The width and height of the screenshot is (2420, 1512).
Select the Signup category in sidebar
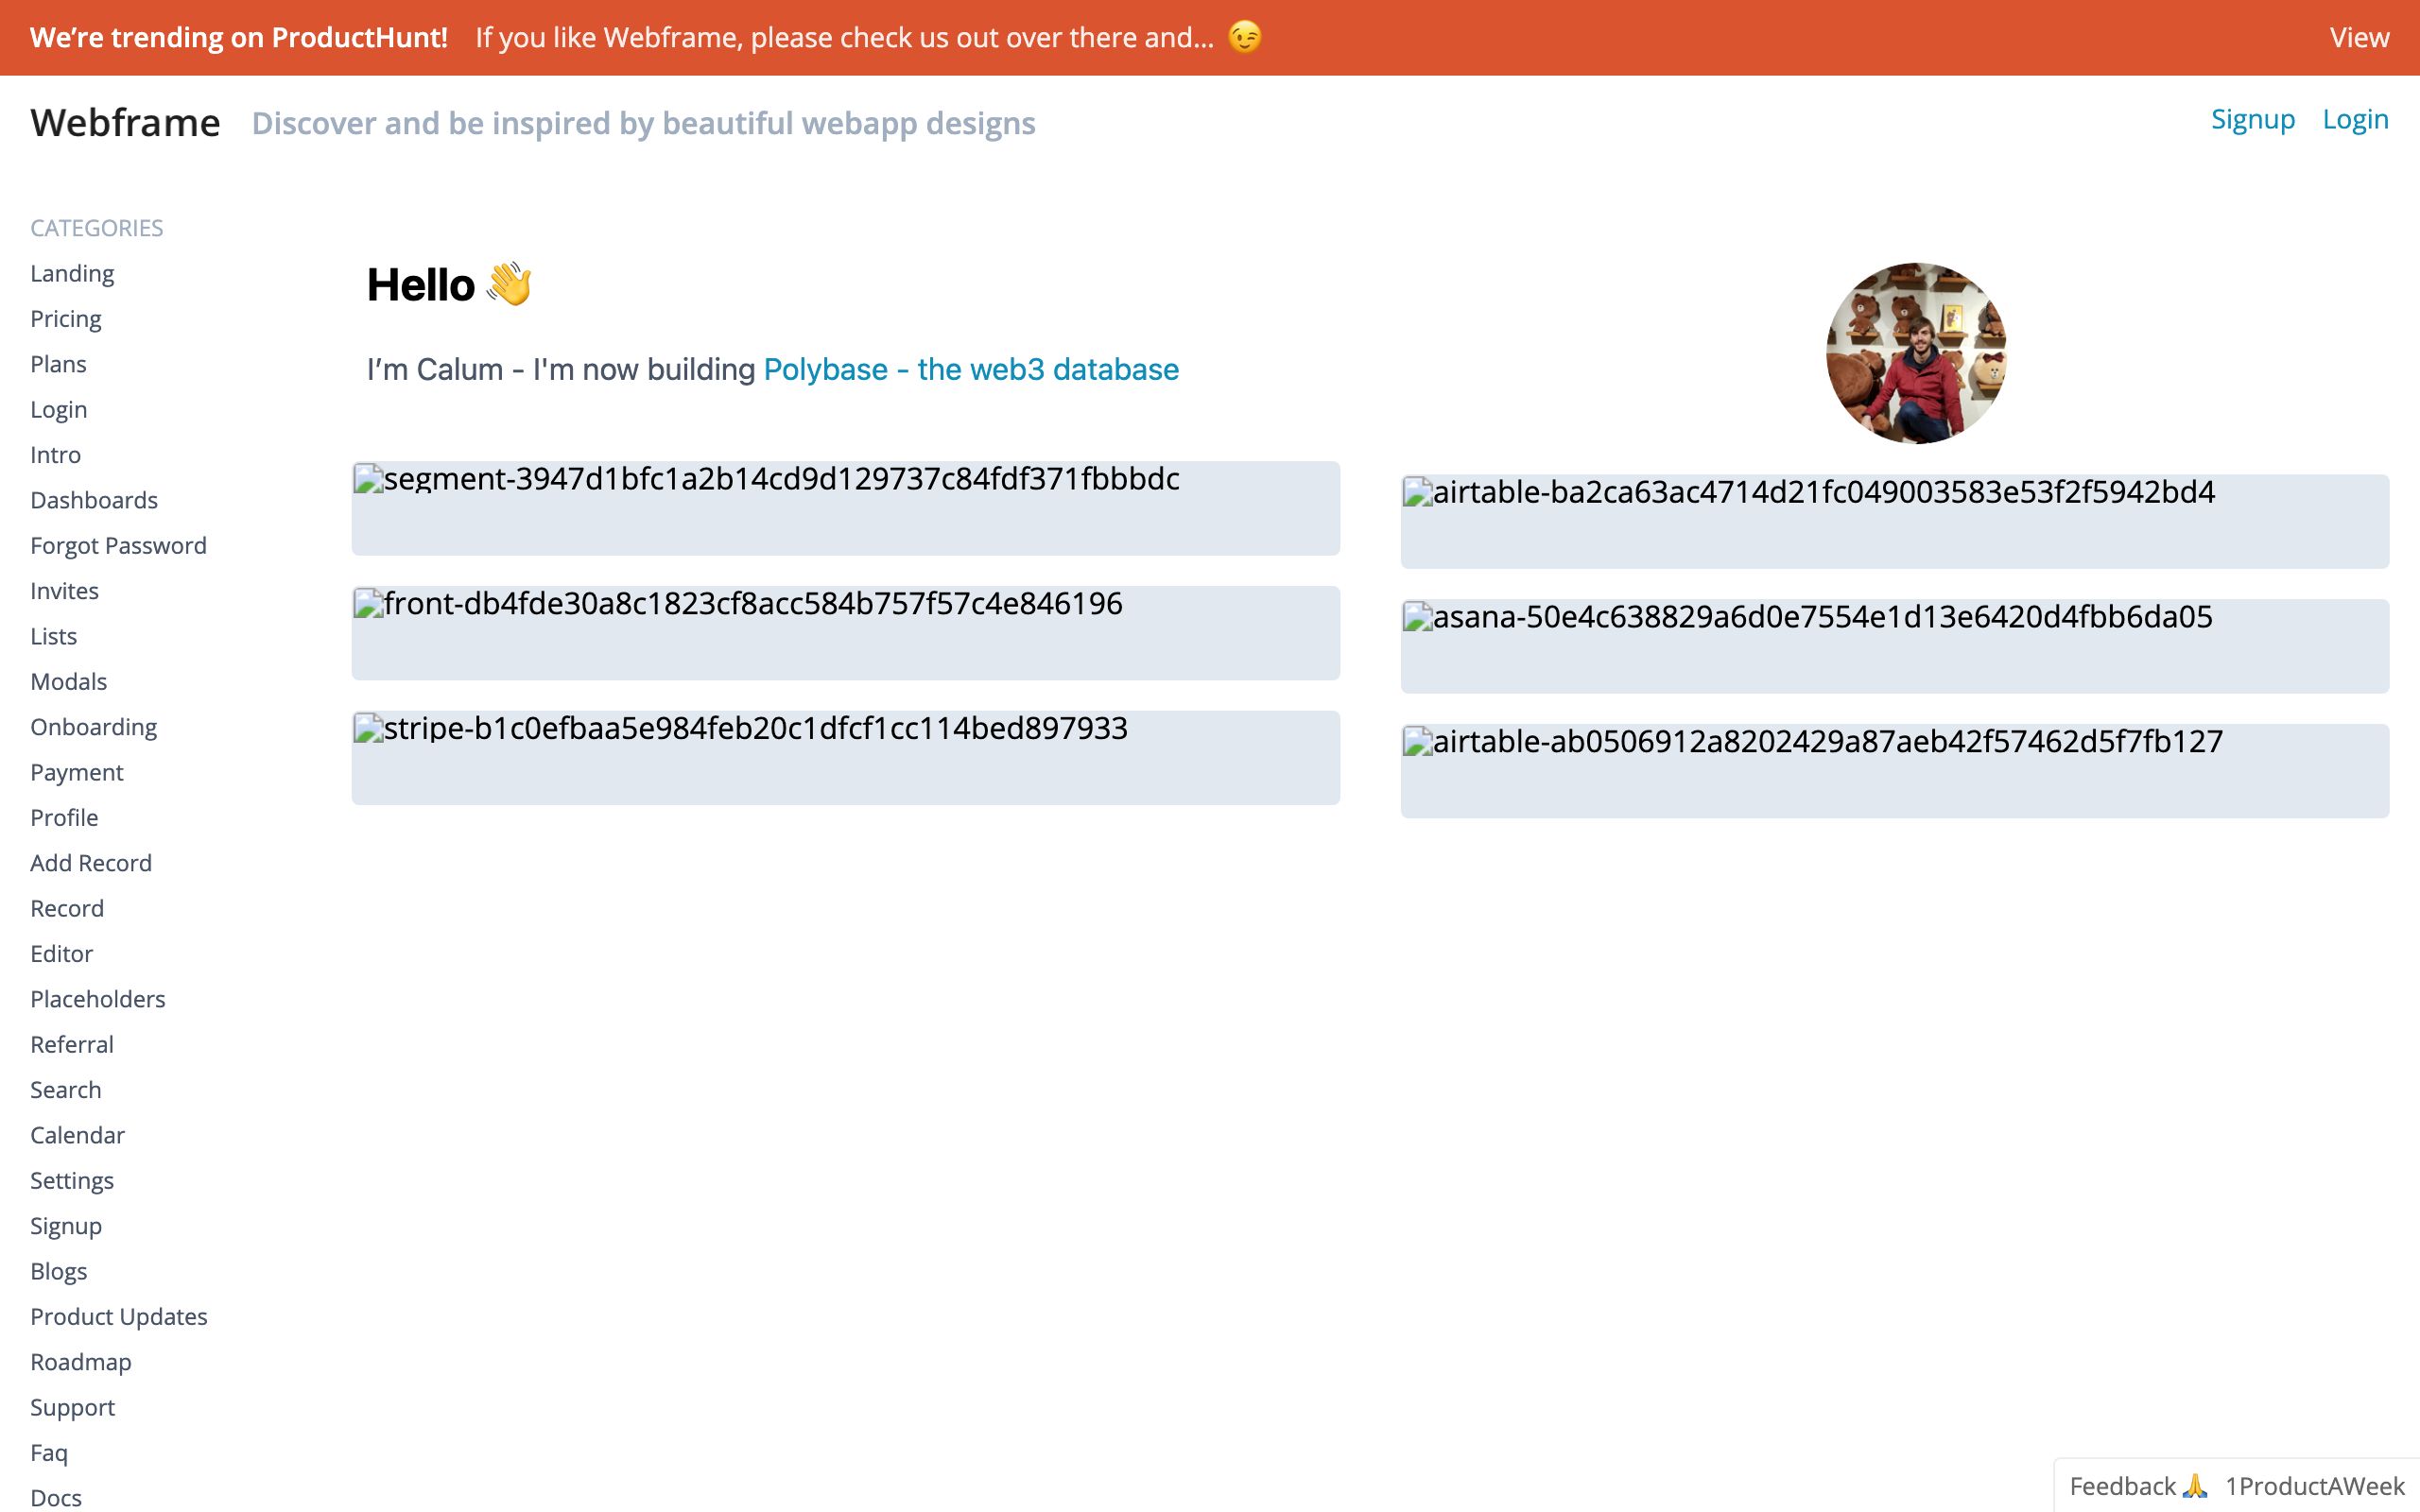pos(66,1226)
